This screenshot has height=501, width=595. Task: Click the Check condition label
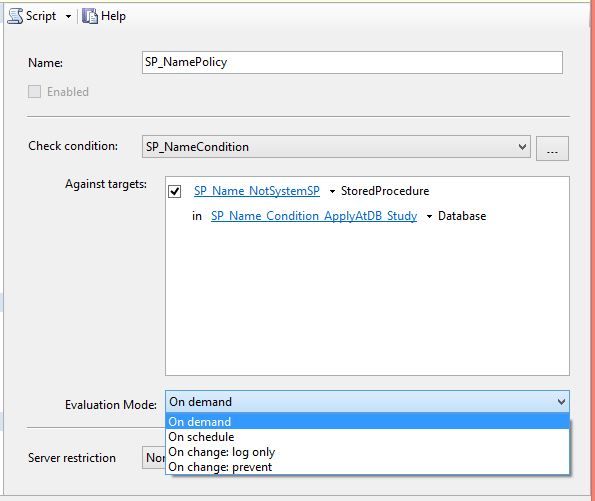pos(73,146)
